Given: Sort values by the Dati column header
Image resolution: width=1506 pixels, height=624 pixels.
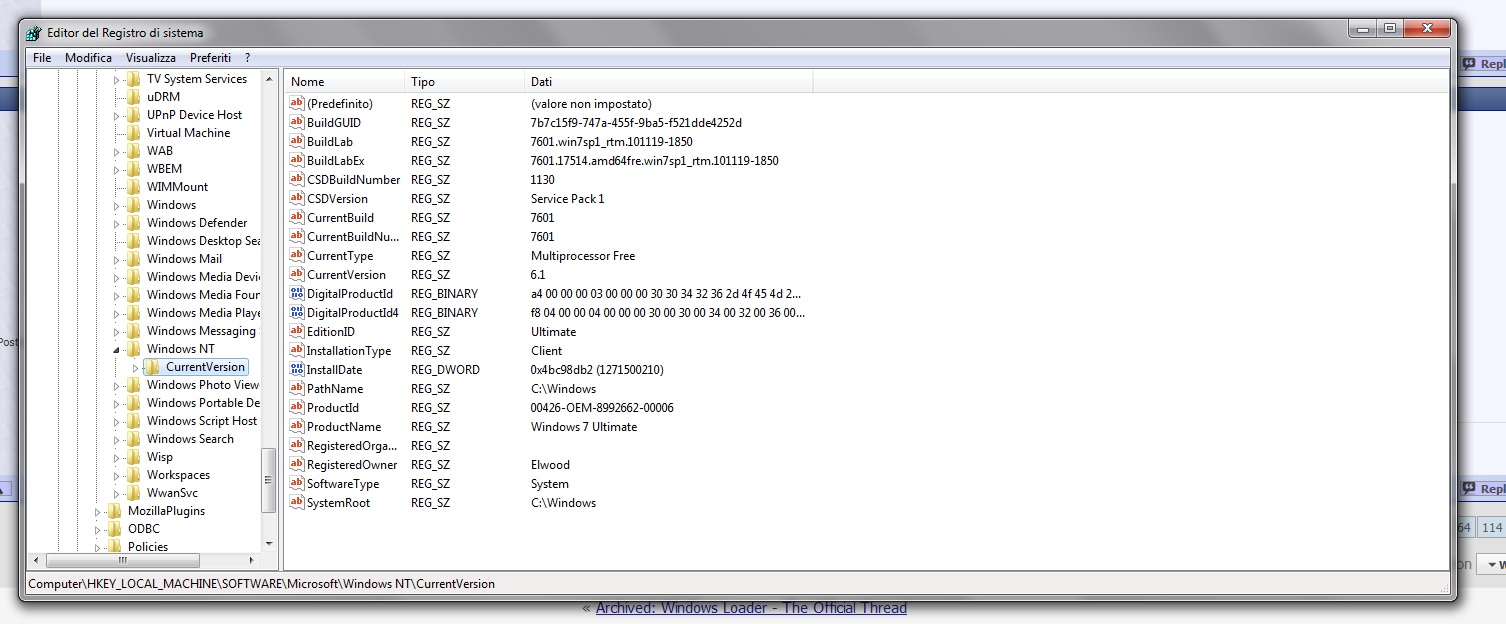Looking at the screenshot, I should pos(669,82).
